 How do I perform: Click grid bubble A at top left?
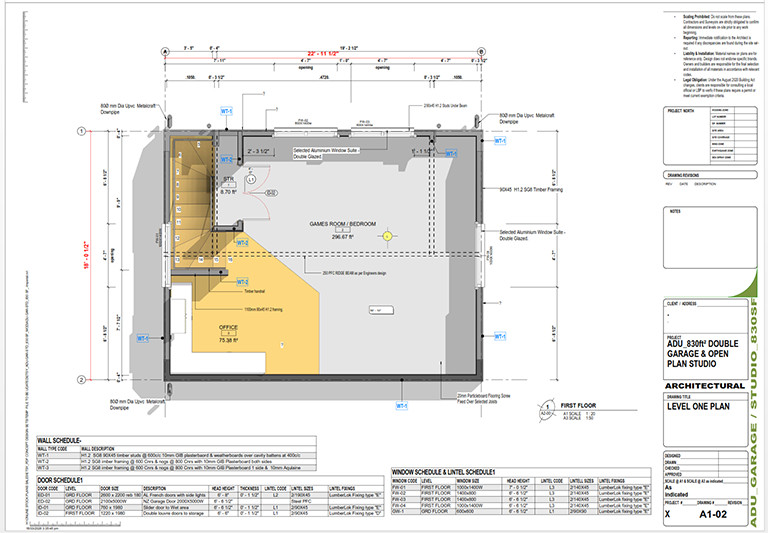(x=165, y=51)
